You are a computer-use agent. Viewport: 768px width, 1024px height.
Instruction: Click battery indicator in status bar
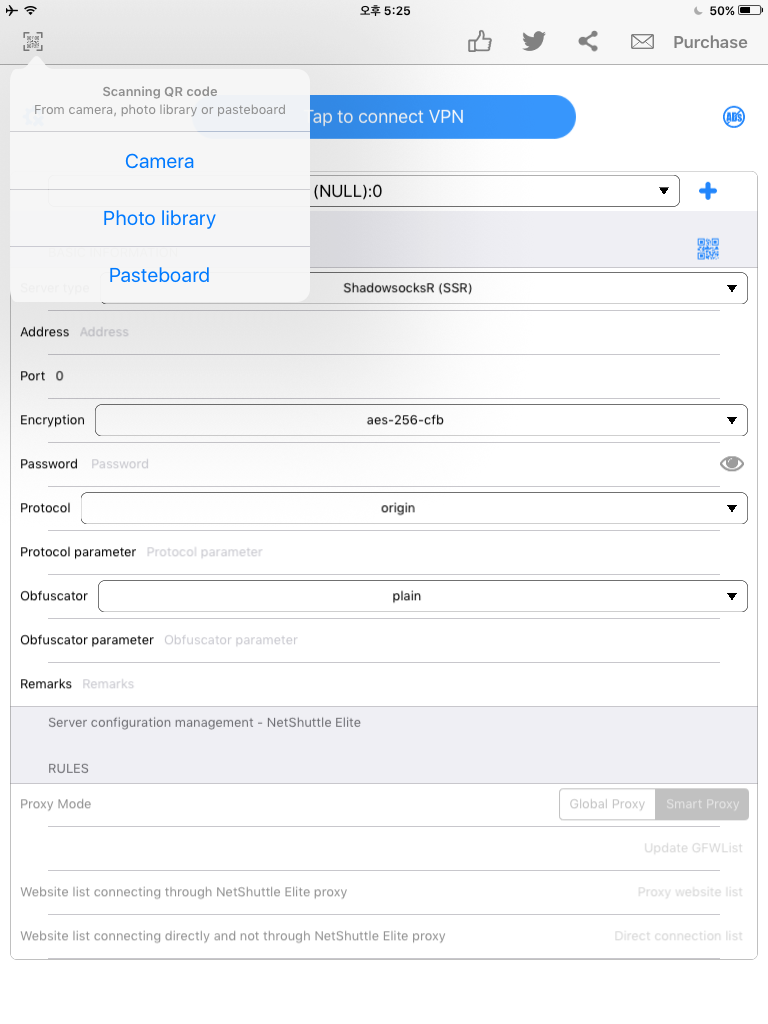[750, 10]
